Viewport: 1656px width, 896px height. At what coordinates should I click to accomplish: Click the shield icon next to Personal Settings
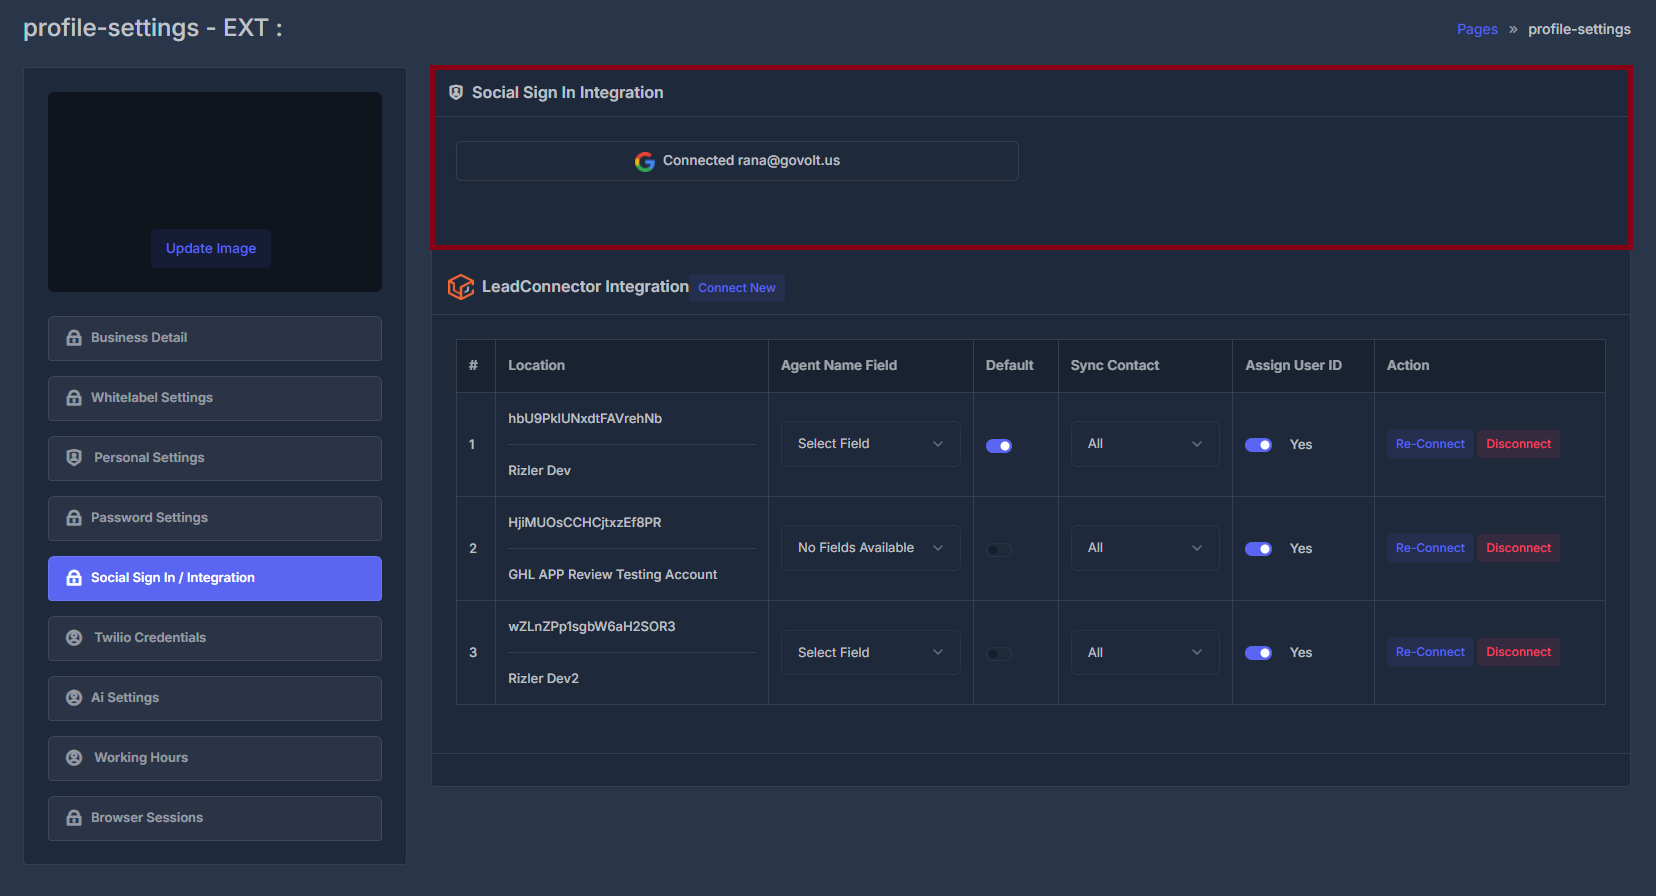pyautogui.click(x=74, y=457)
